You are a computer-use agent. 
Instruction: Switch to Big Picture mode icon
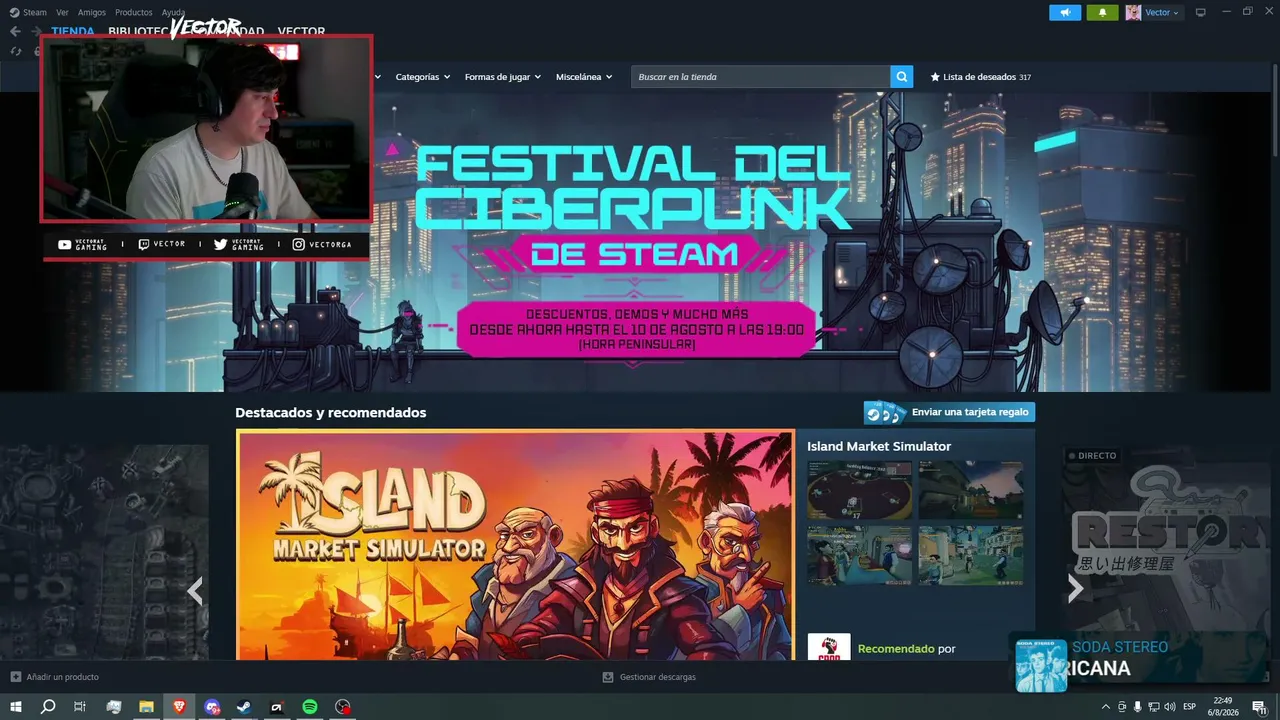tap(1201, 12)
